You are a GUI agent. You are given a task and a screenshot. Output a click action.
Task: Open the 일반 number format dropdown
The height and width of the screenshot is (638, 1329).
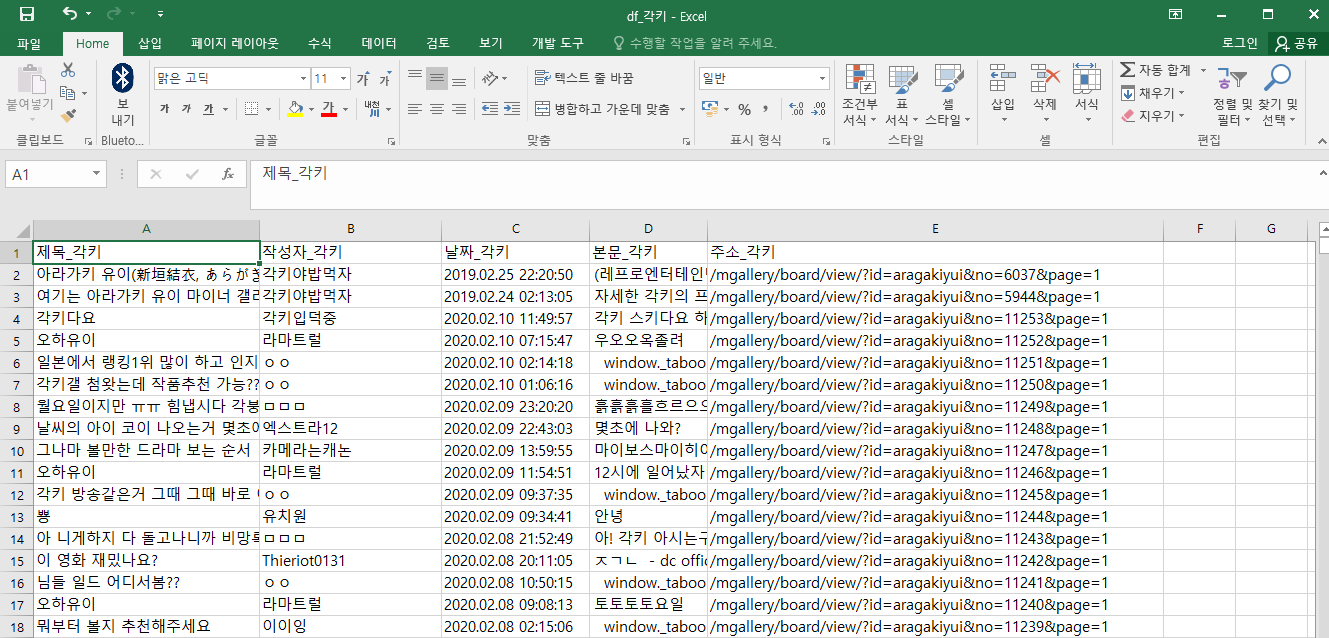pyautogui.click(x=823, y=78)
